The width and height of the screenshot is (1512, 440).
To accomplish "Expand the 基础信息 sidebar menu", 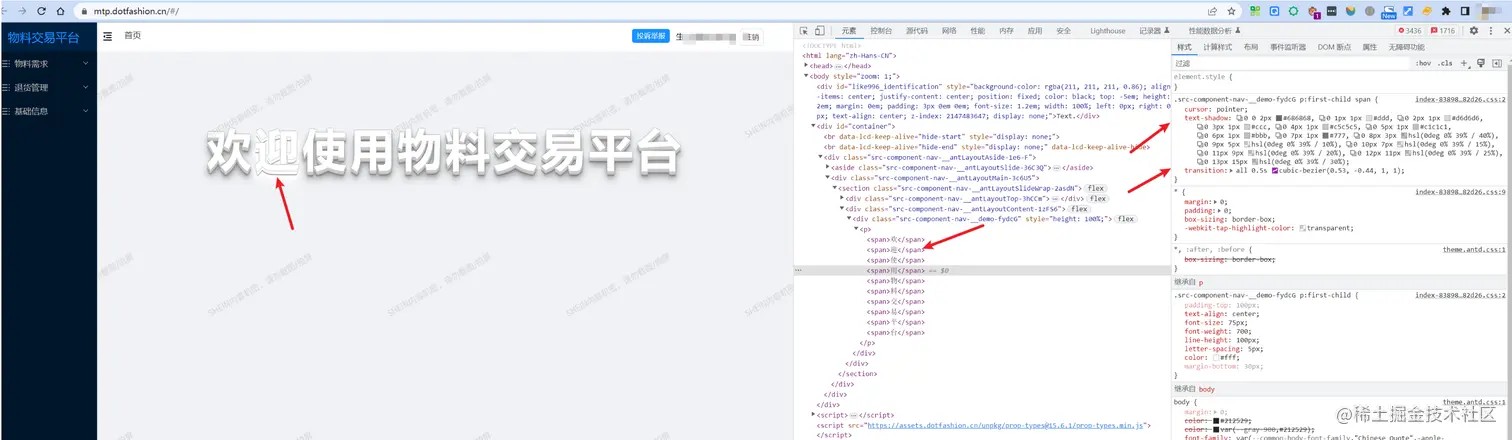I will [x=48, y=111].
